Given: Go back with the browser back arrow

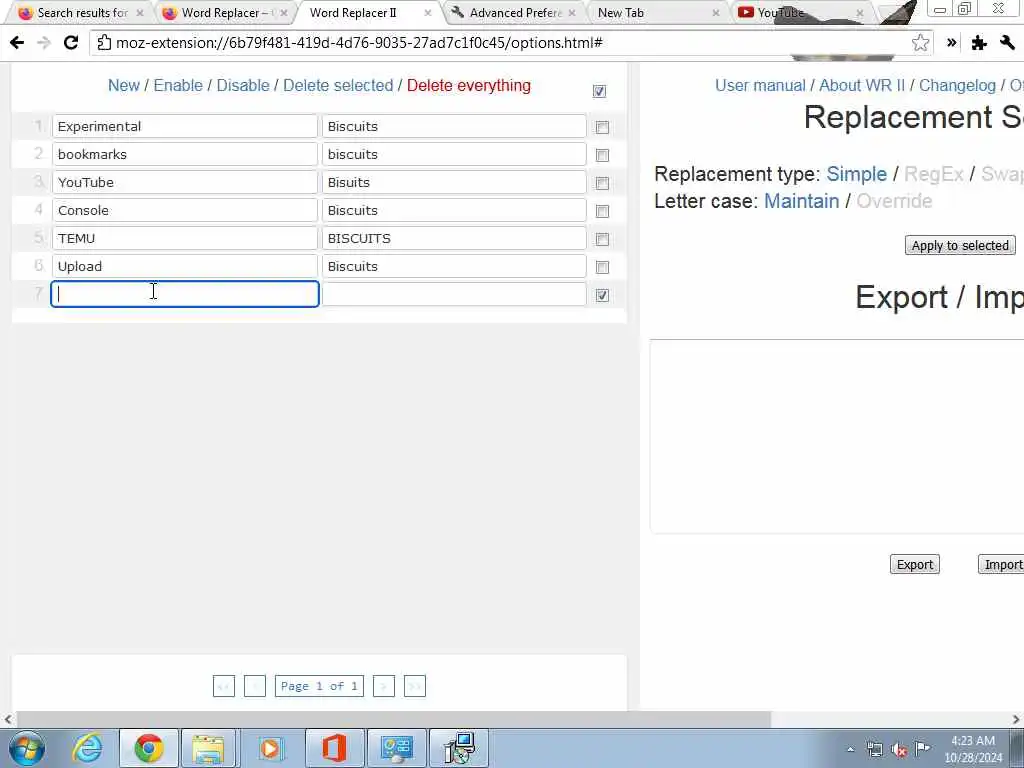Looking at the screenshot, I should 17,43.
